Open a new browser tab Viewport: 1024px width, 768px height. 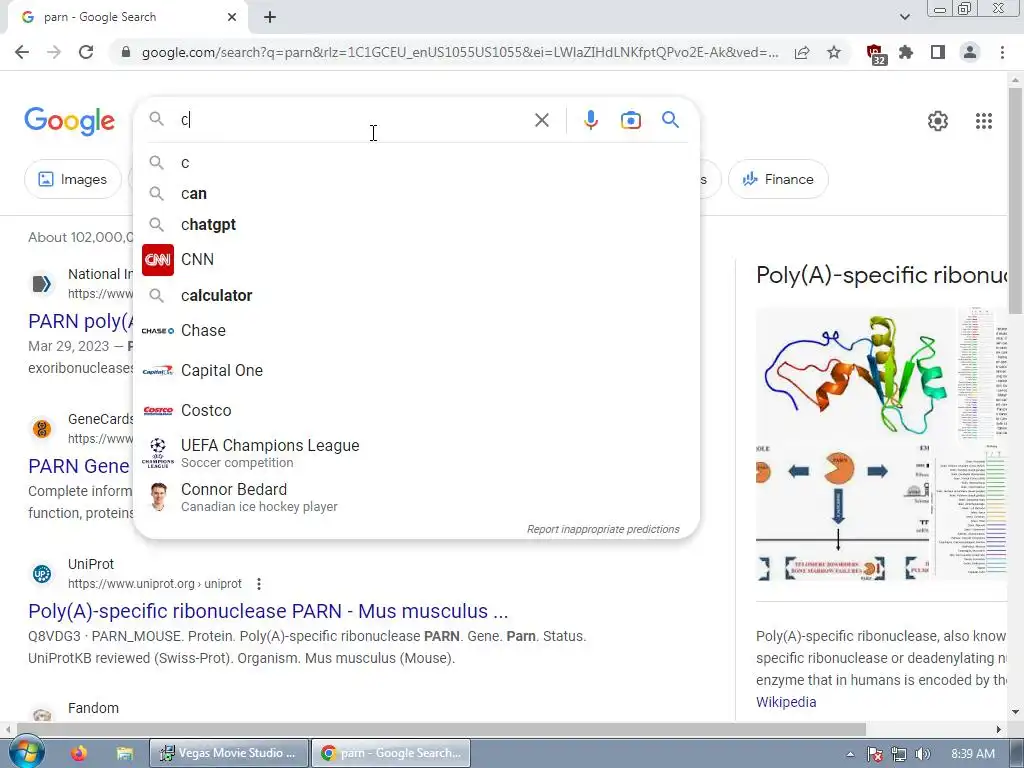coord(270,17)
